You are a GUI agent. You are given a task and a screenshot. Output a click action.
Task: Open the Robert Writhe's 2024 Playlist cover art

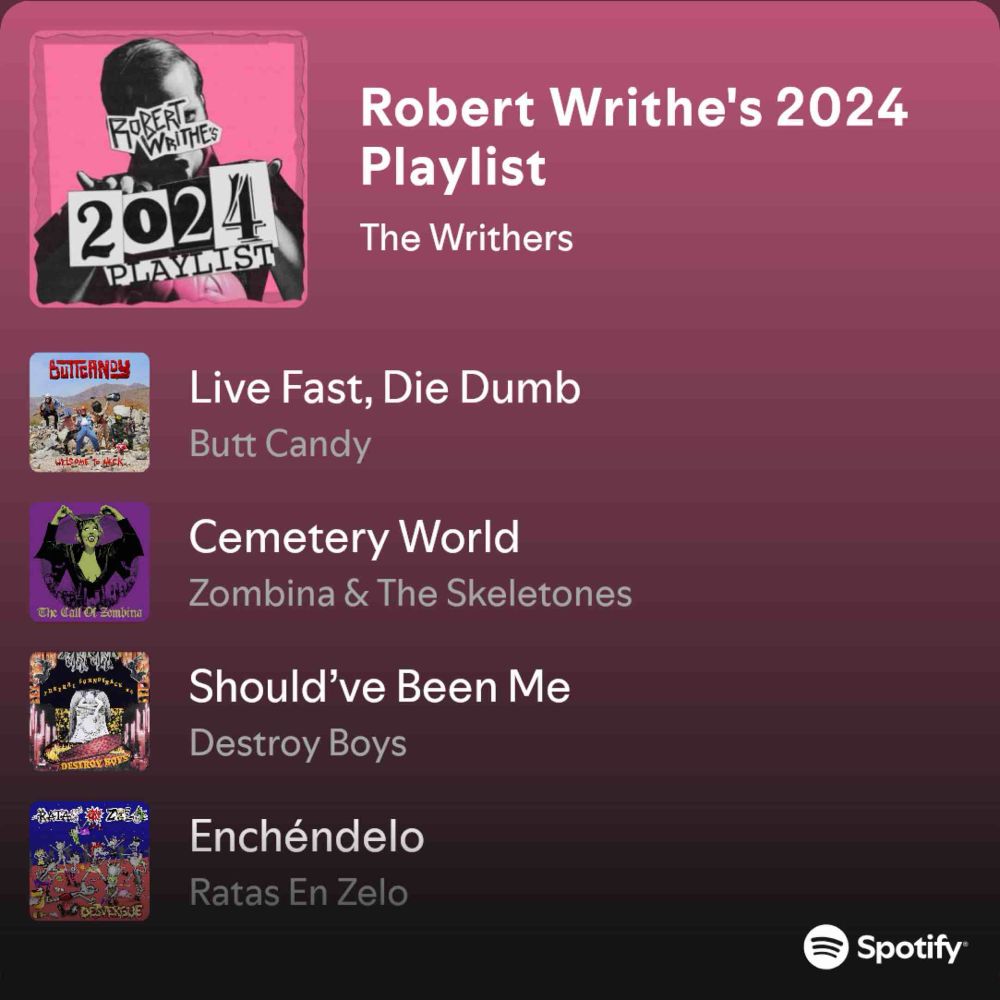point(168,169)
